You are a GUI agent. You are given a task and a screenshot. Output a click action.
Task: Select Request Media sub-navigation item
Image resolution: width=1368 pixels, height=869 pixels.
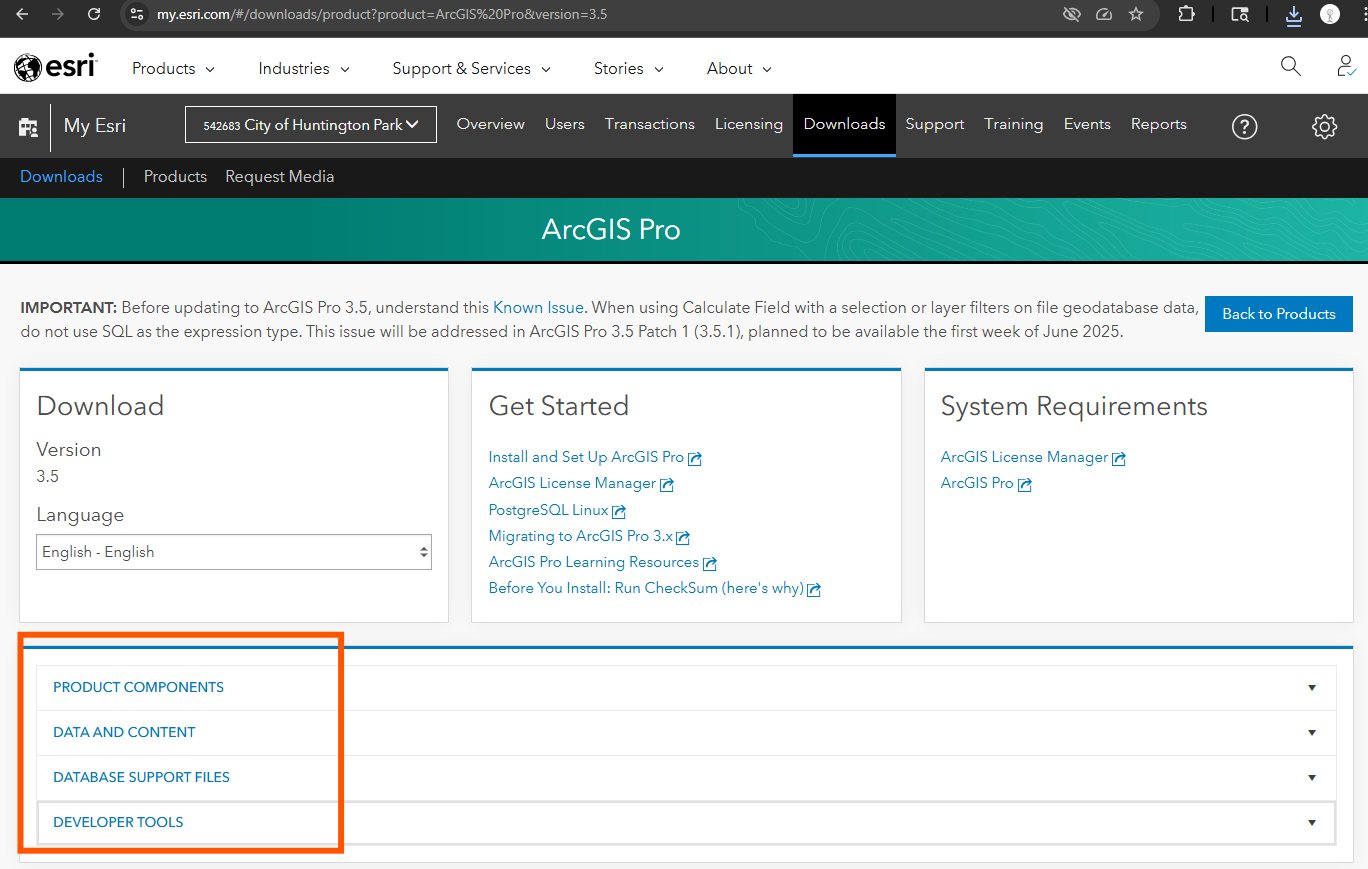point(279,176)
